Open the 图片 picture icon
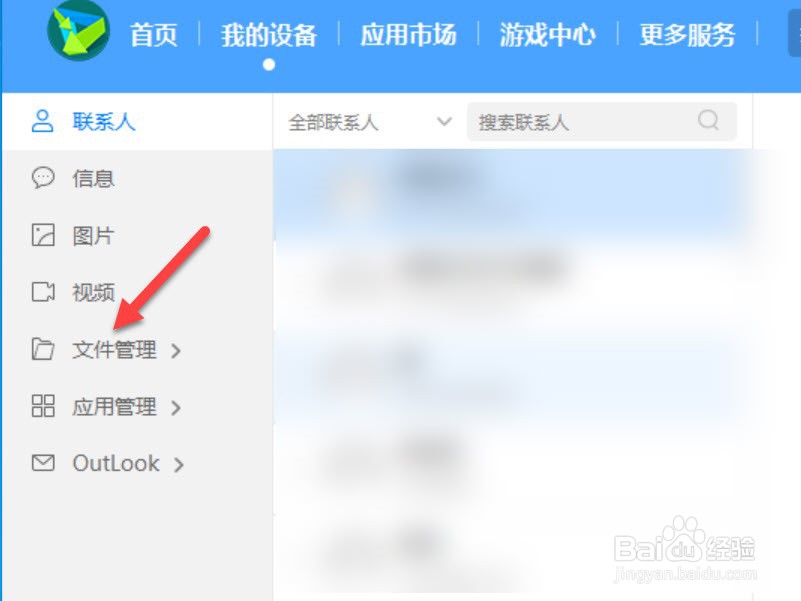The height and width of the screenshot is (601, 801). coord(43,235)
